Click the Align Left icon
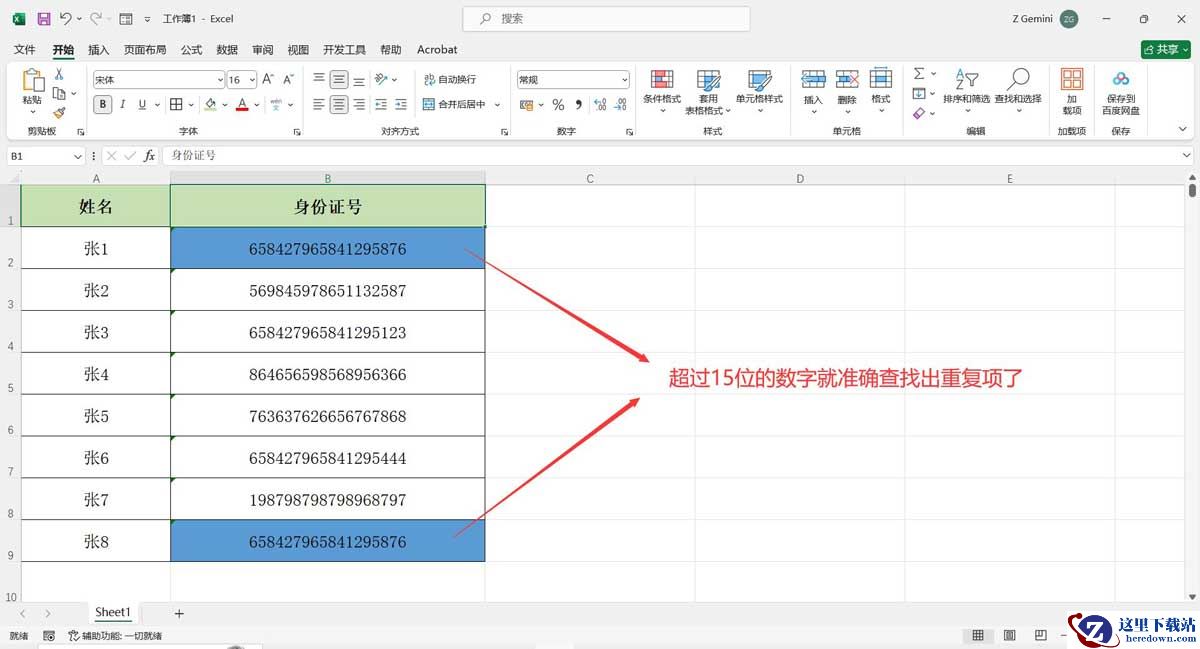The height and width of the screenshot is (649, 1200). 319,104
